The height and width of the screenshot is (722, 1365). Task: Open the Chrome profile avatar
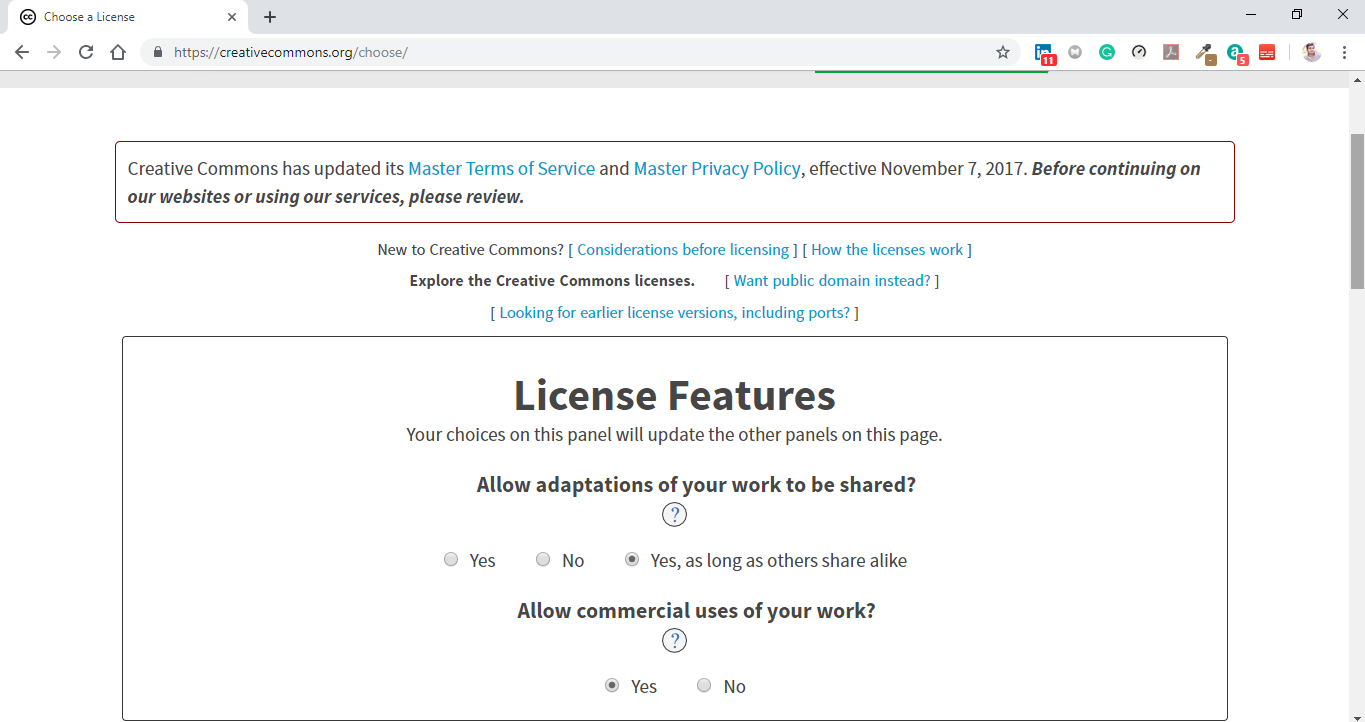pyautogui.click(x=1312, y=52)
